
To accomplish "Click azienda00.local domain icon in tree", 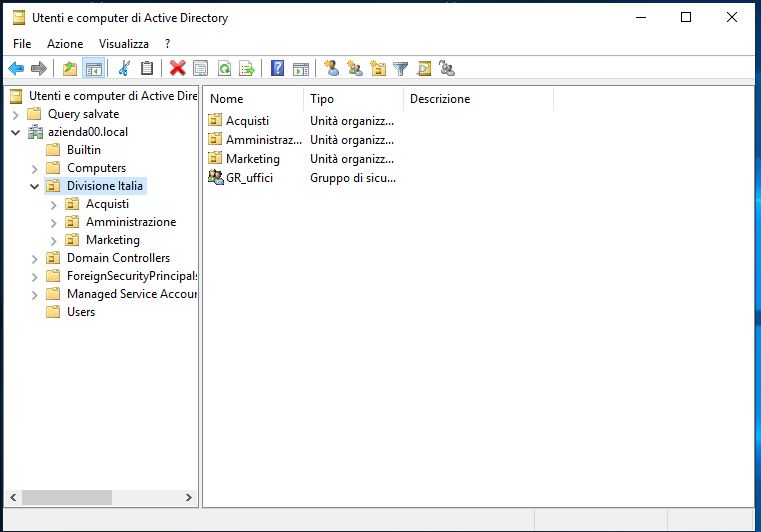I will pos(35,132).
